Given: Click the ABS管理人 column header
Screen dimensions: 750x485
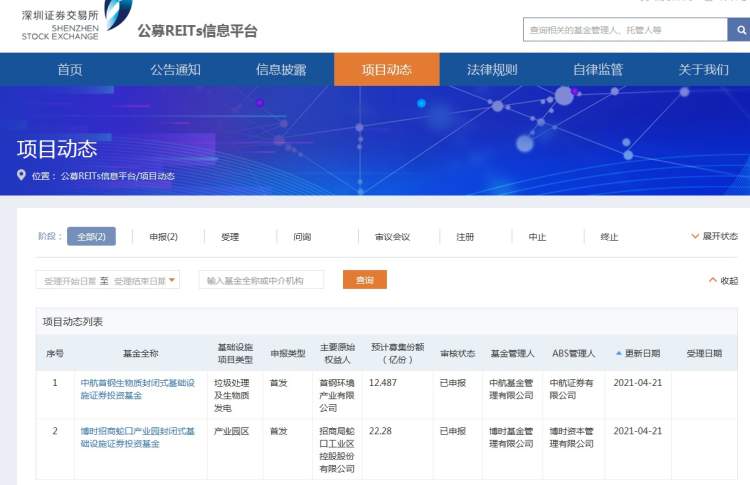Looking at the screenshot, I should pyautogui.click(x=574, y=353).
